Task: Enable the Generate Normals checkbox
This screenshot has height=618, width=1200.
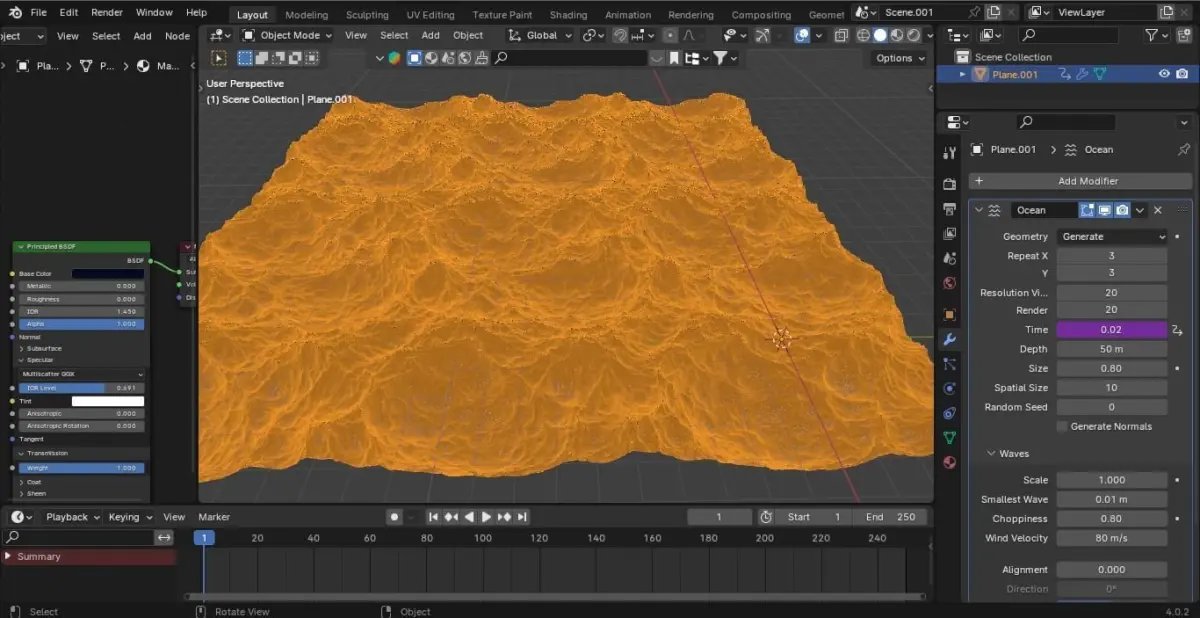Action: 1062,427
